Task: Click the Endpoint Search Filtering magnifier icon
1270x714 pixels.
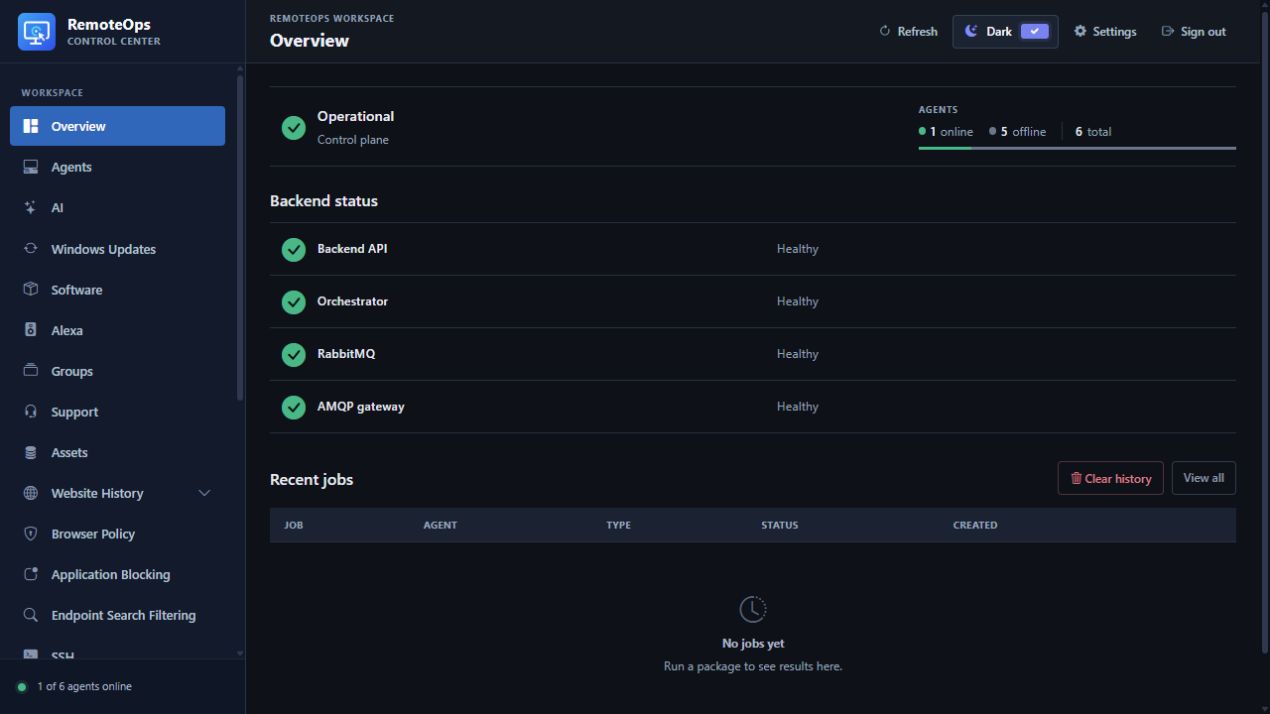Action: pos(31,615)
